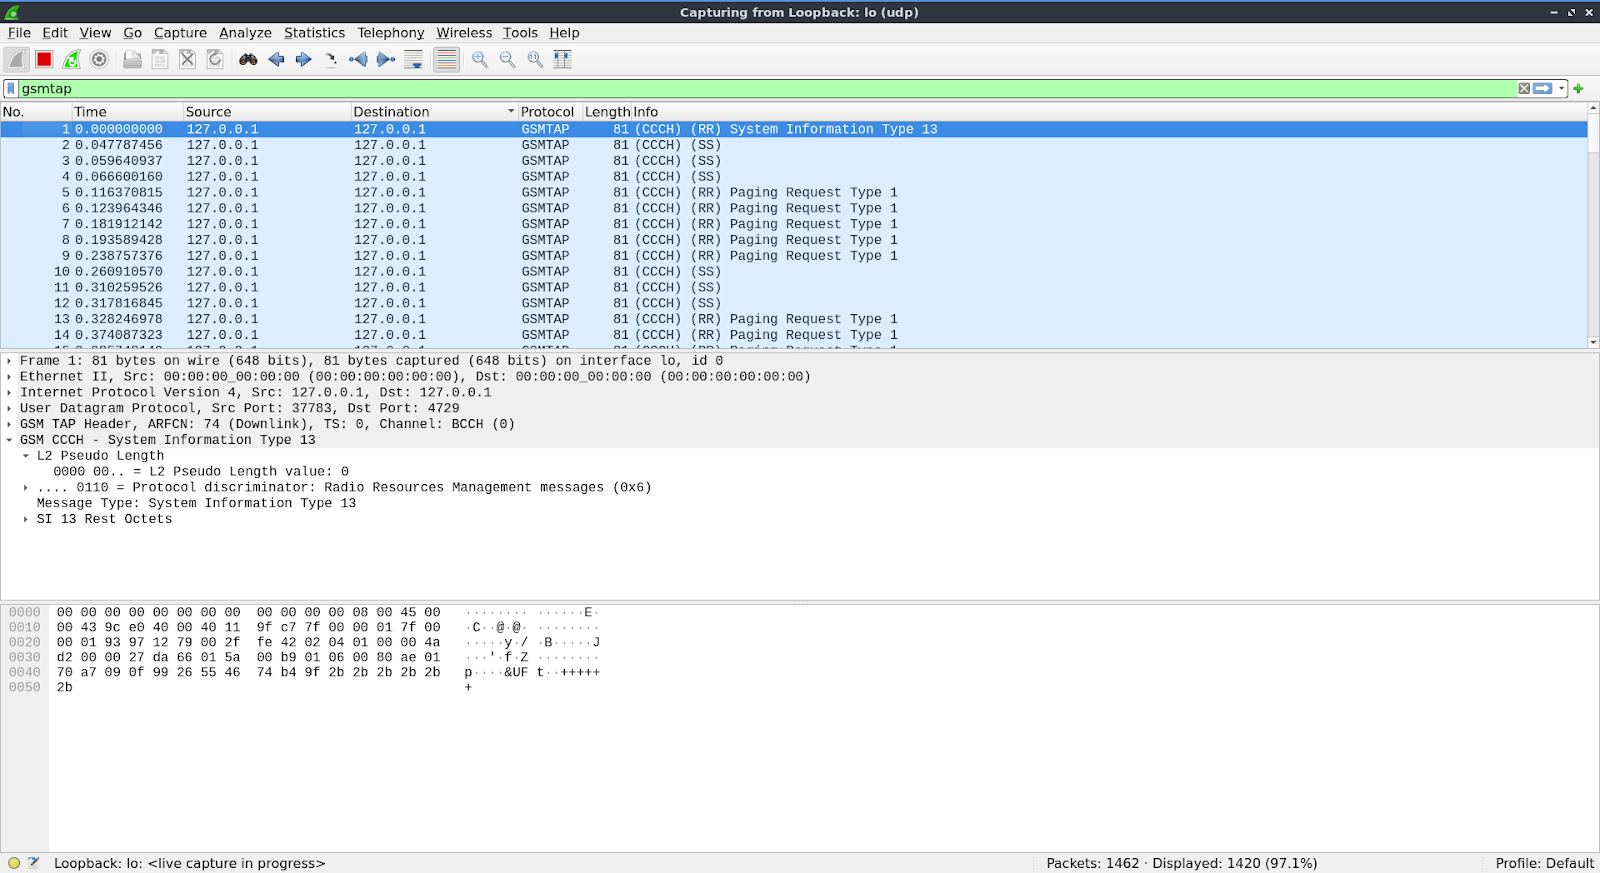Open the Help menu

click(564, 33)
